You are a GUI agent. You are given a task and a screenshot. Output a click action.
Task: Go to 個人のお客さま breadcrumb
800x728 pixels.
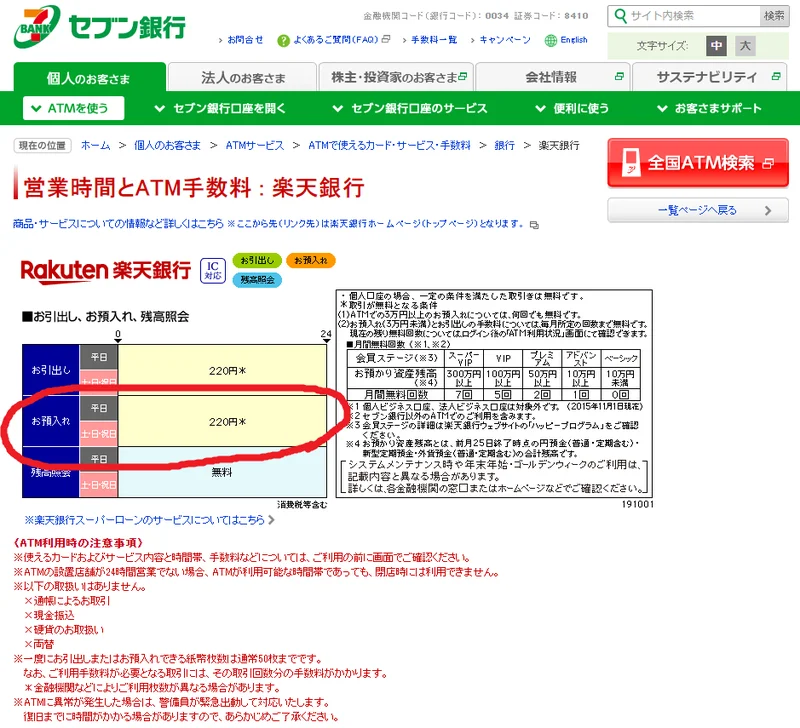[167, 146]
